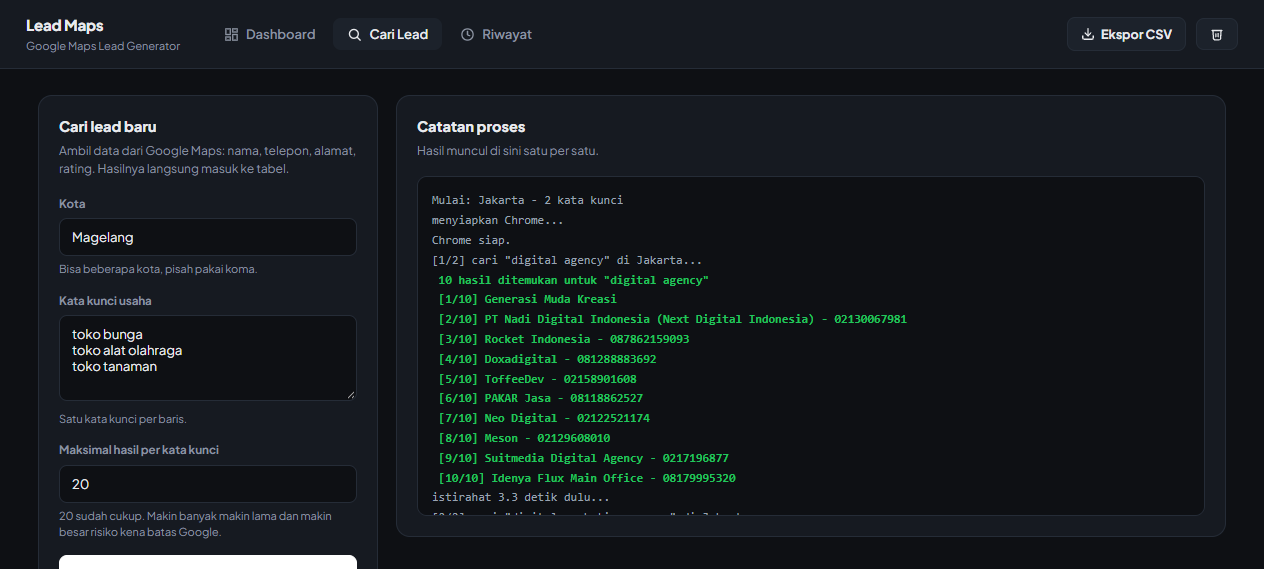The image size is (1264, 569).
Task: Click the Riwayat clock icon
Action: pyautogui.click(x=467, y=34)
